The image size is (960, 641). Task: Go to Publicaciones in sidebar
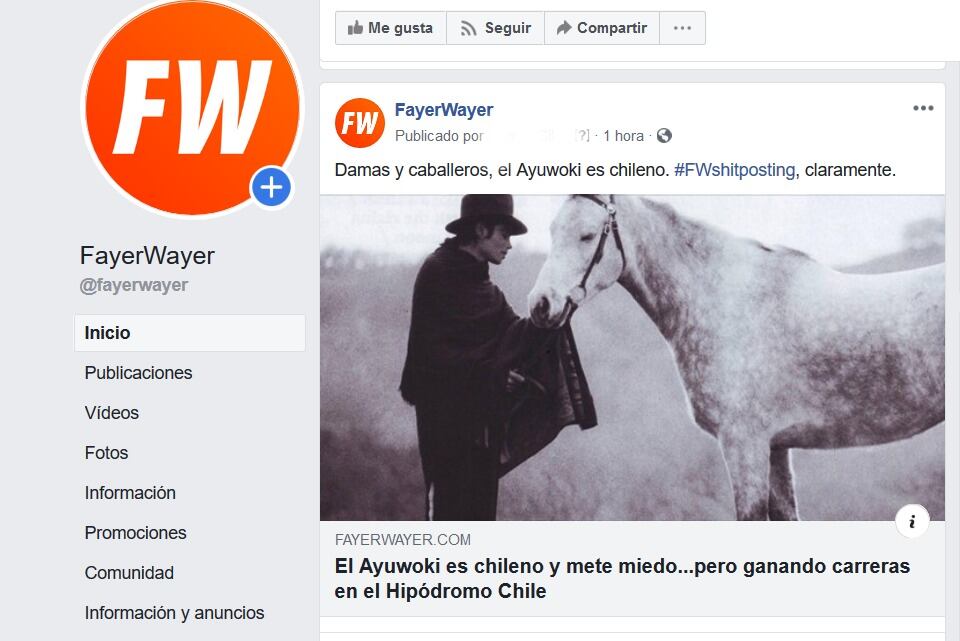pyautogui.click(x=138, y=373)
